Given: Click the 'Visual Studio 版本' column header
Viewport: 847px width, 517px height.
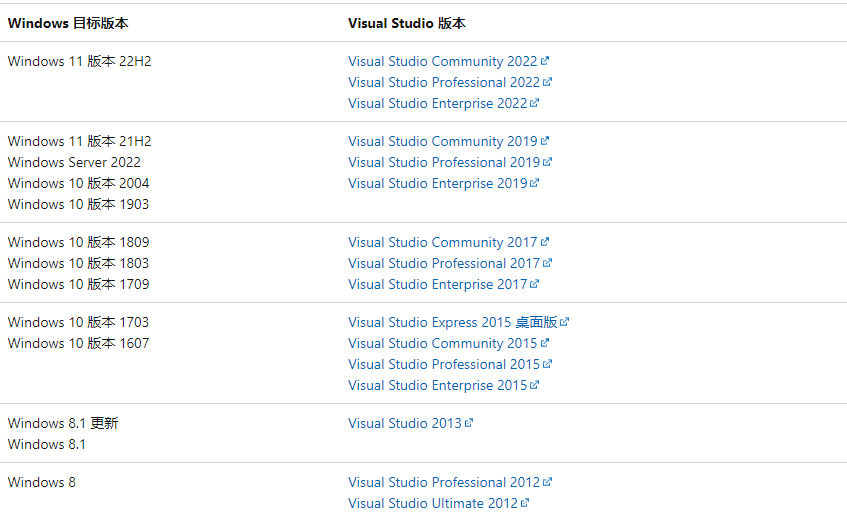Looking at the screenshot, I should tap(407, 23).
